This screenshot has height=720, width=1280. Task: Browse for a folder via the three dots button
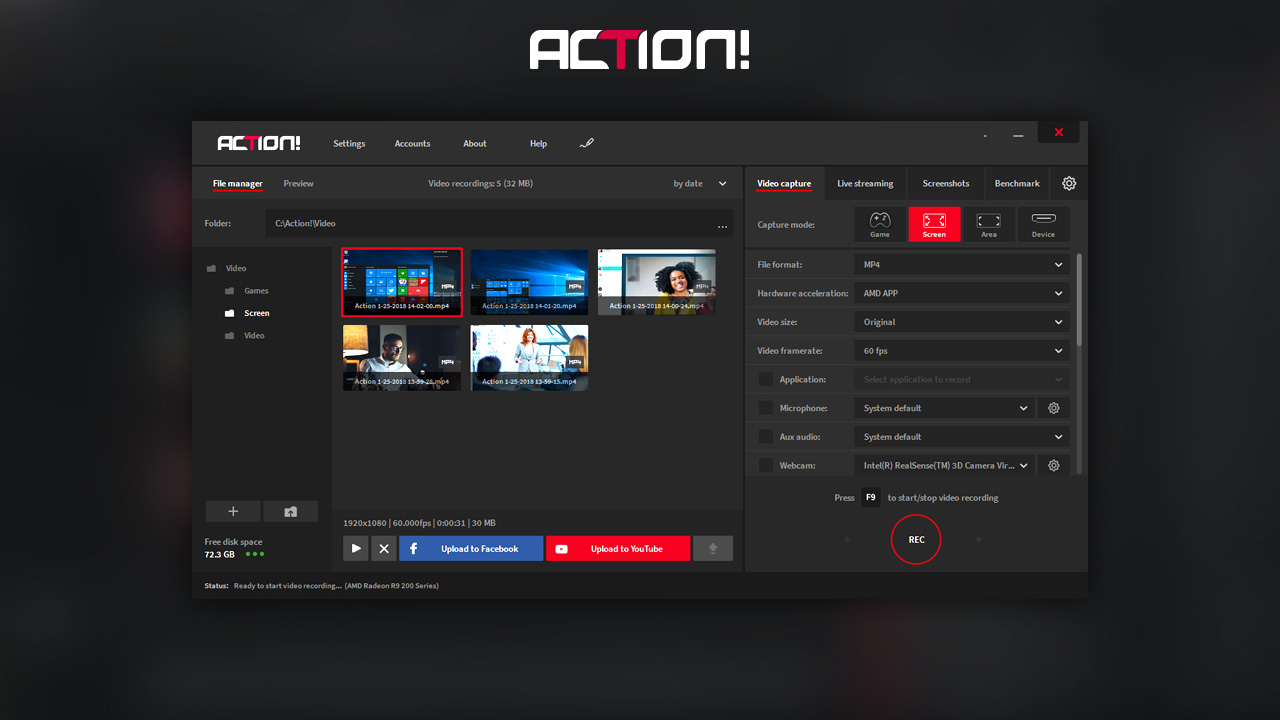pos(722,224)
